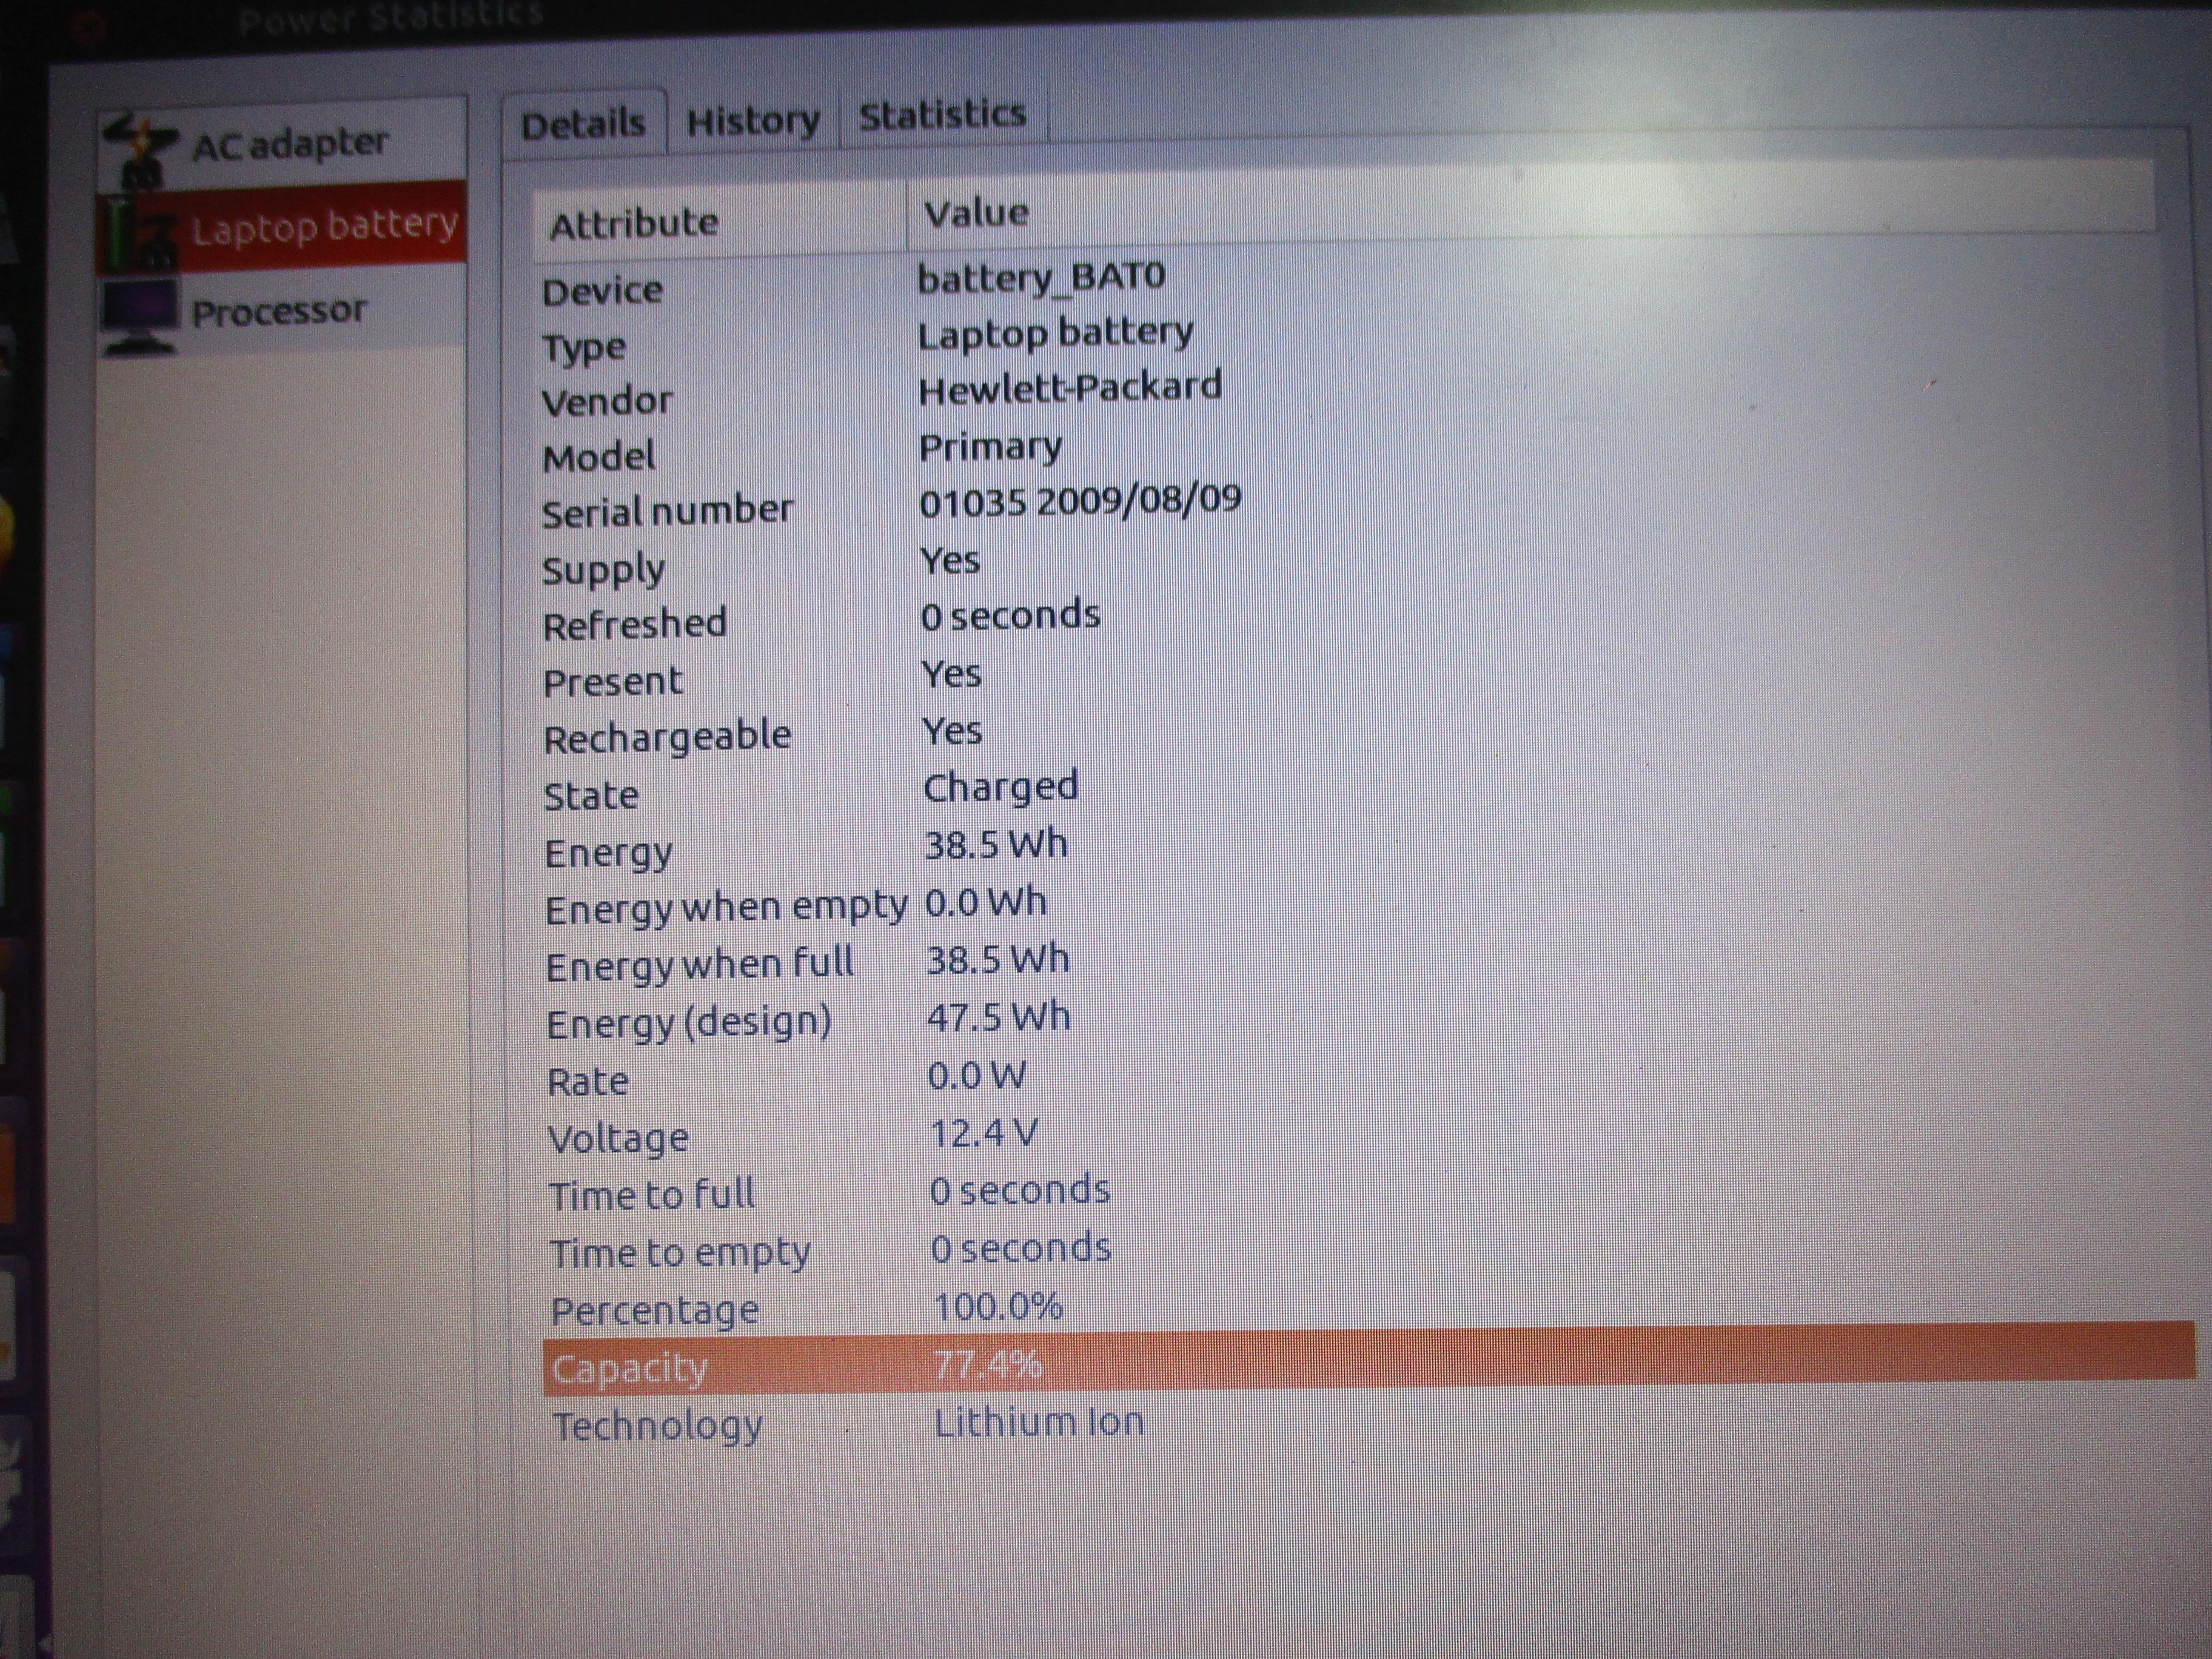
Task: Select the State attribute label
Action: click(x=591, y=796)
